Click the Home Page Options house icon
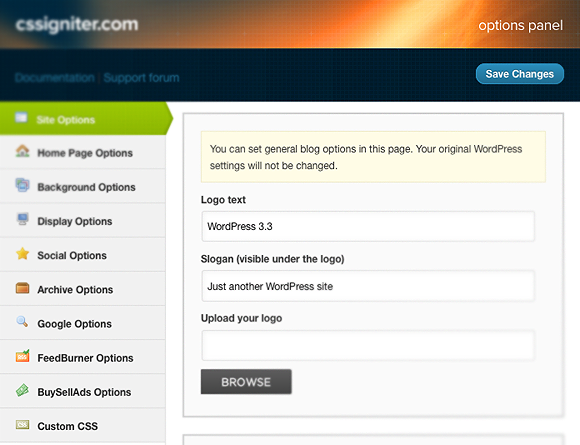Viewport: 580px width, 445px height. coord(22,151)
